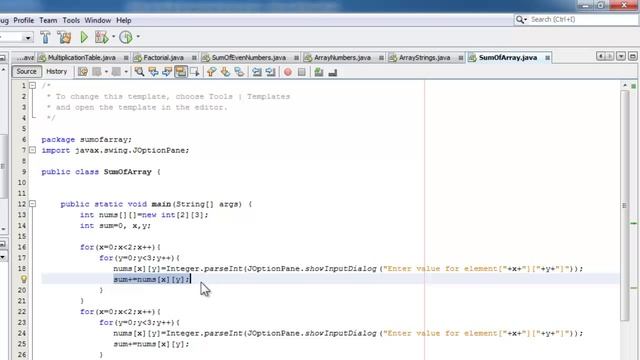Collapse the comment fold at line 1
640x360 pixels.
point(32,85)
